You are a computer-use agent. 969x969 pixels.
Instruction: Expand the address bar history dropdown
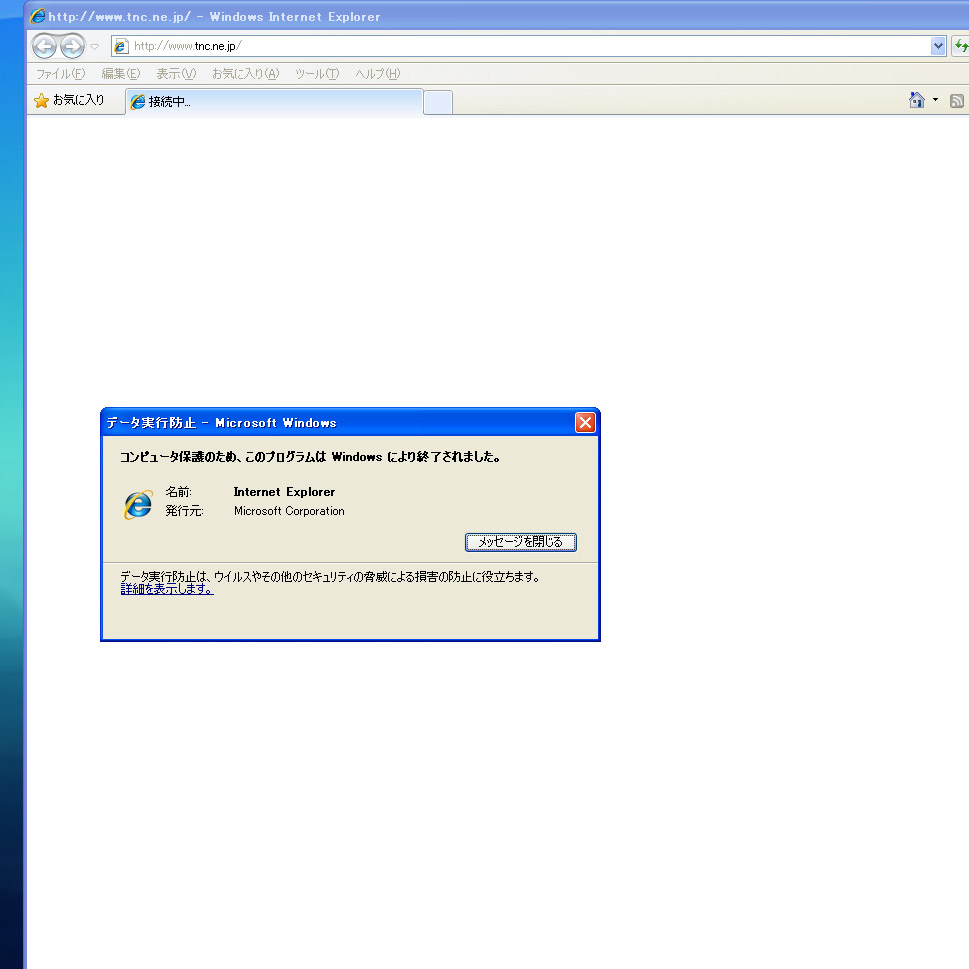pos(937,46)
